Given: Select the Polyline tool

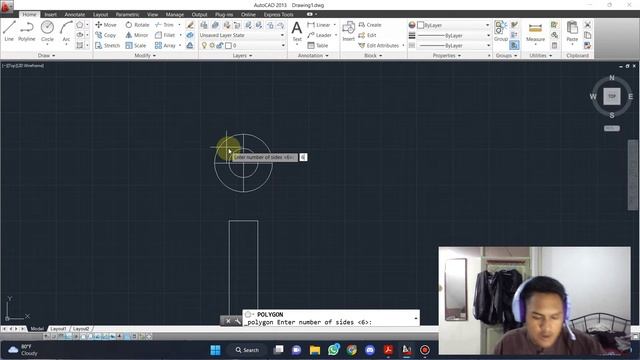Looking at the screenshot, I should coord(27,31).
